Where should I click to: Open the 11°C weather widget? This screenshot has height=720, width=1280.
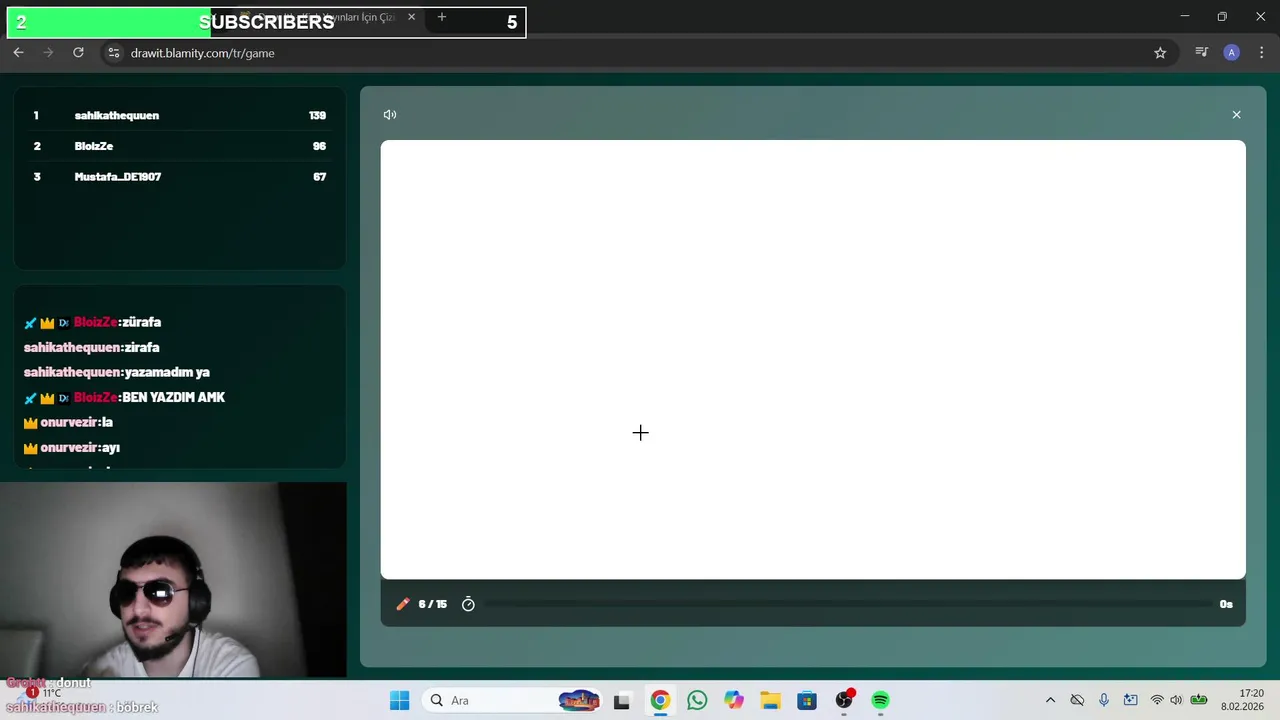(x=40, y=693)
